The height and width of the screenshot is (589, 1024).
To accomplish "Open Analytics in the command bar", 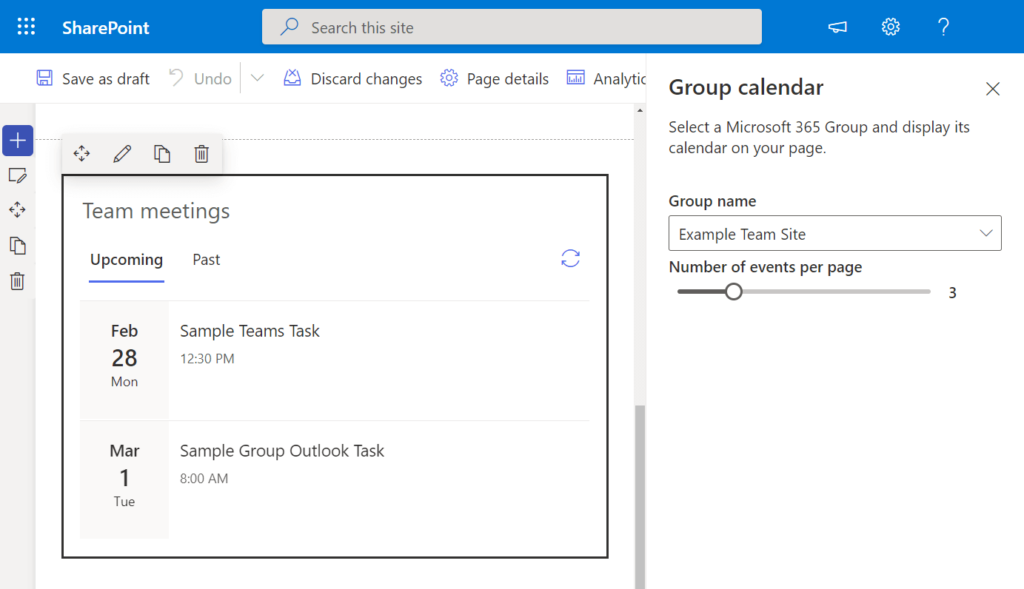I will (606, 78).
